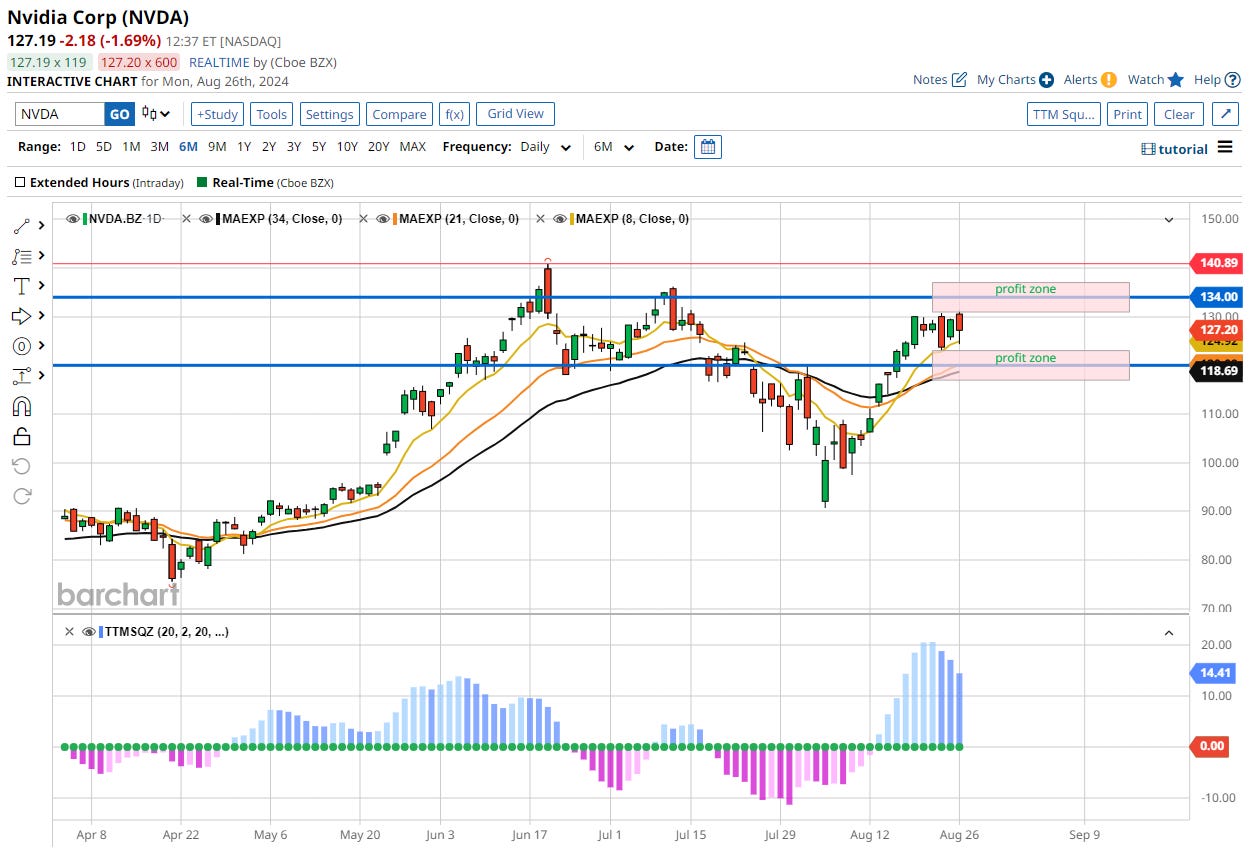Image resolution: width=1252 pixels, height=864 pixels.
Task: Toggle visibility of NVDA.BZ price series
Action: 73,219
